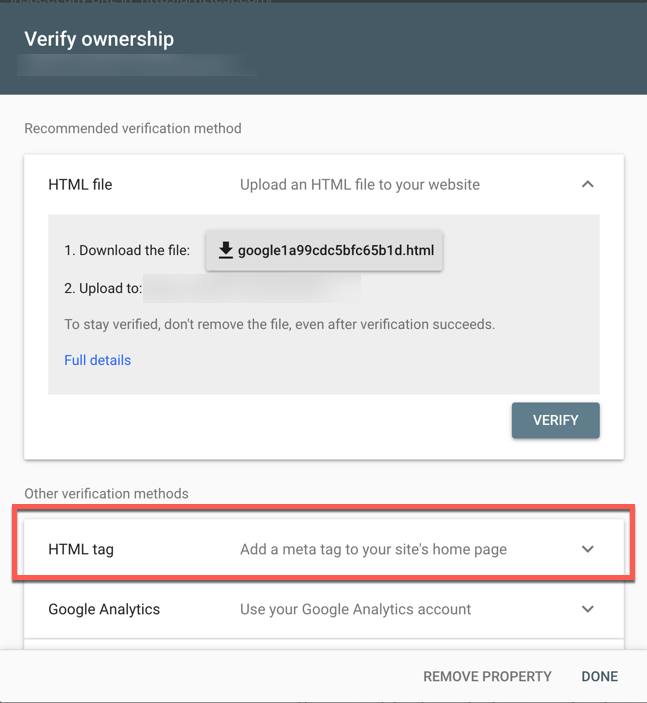
Task: Click DONE to close the dialog
Action: click(x=599, y=676)
